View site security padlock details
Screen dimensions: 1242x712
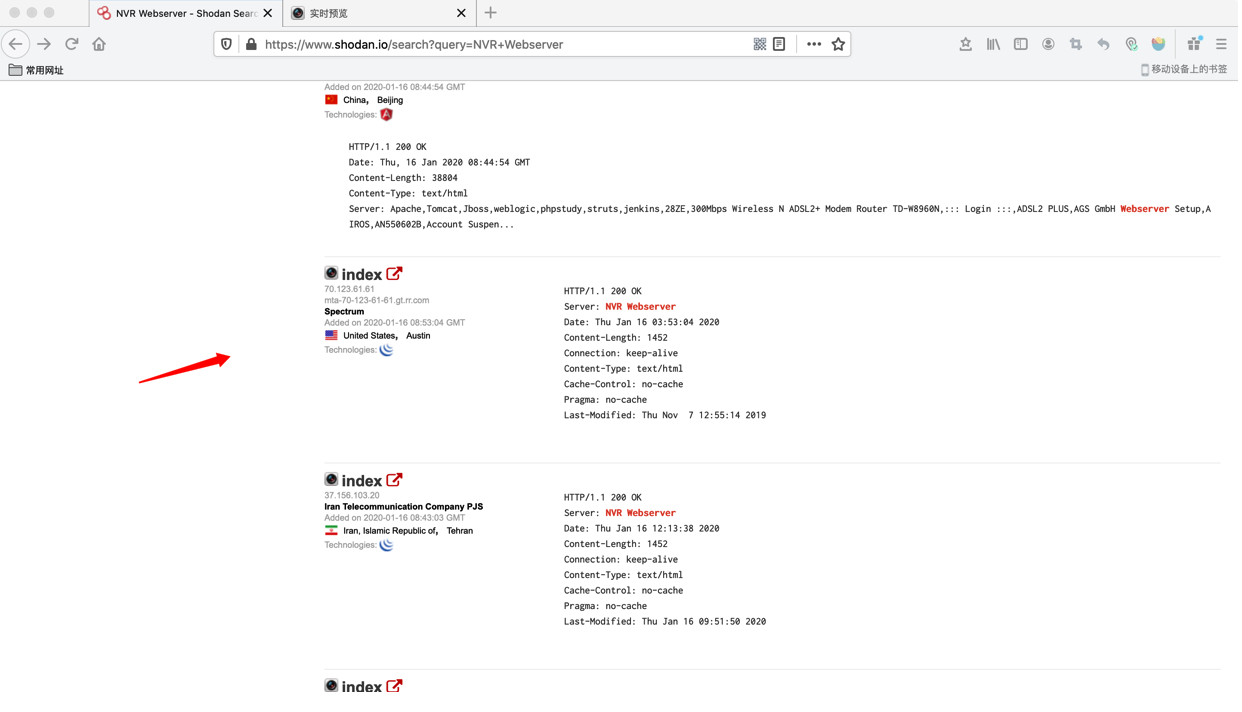click(251, 44)
